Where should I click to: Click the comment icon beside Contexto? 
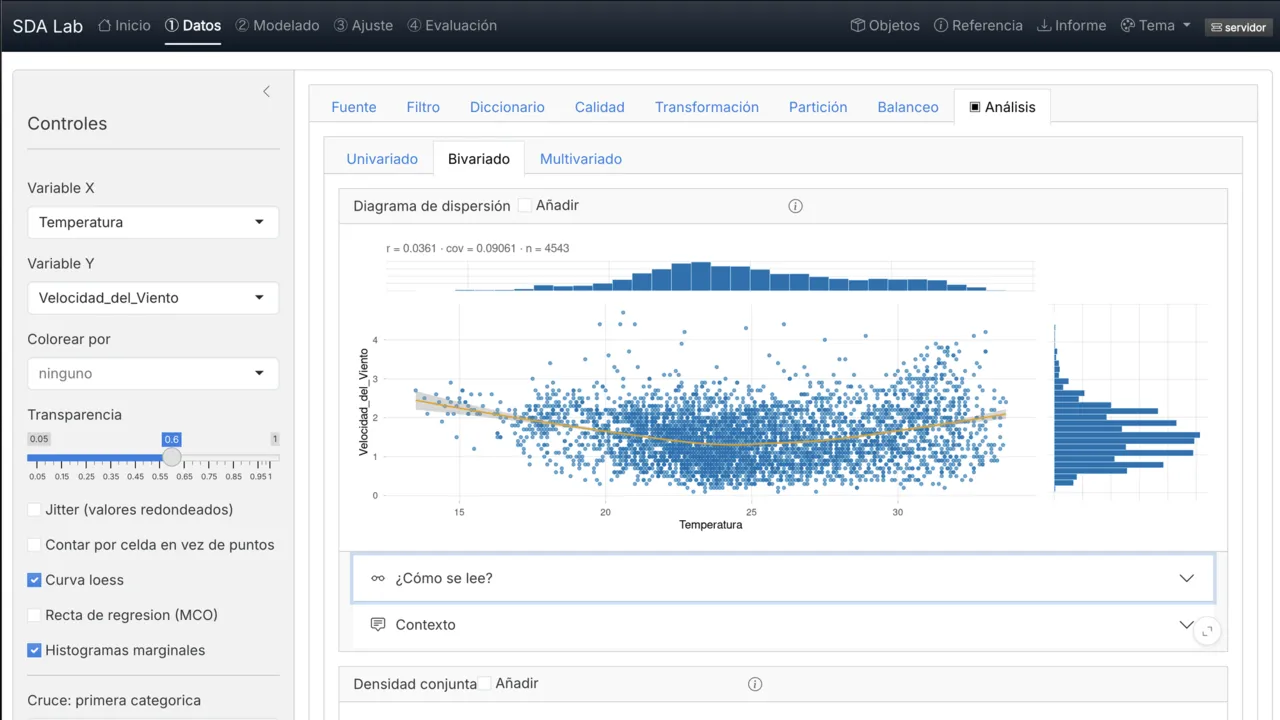(378, 624)
